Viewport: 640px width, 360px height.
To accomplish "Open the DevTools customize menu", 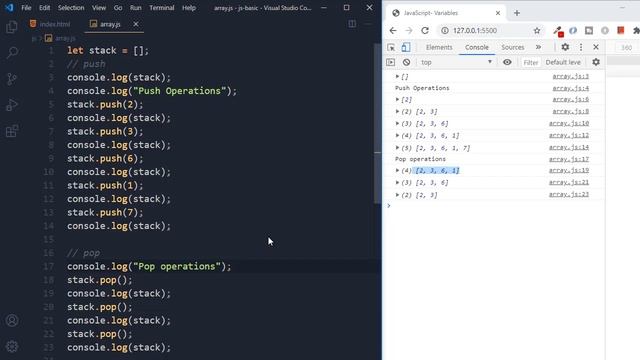I will pyautogui.click(x=581, y=47).
